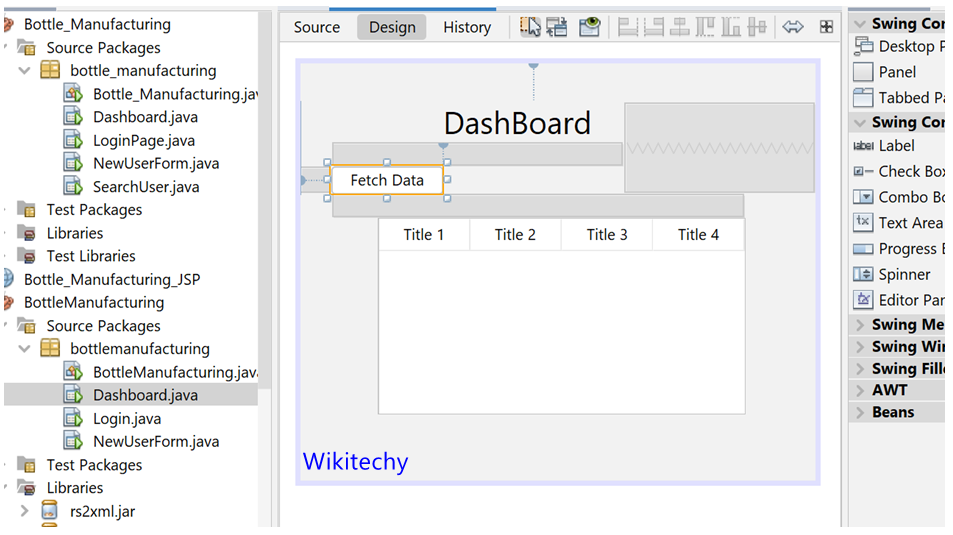
Task: Activate Selection Mode tool in designer toolbar
Action: click(530, 27)
